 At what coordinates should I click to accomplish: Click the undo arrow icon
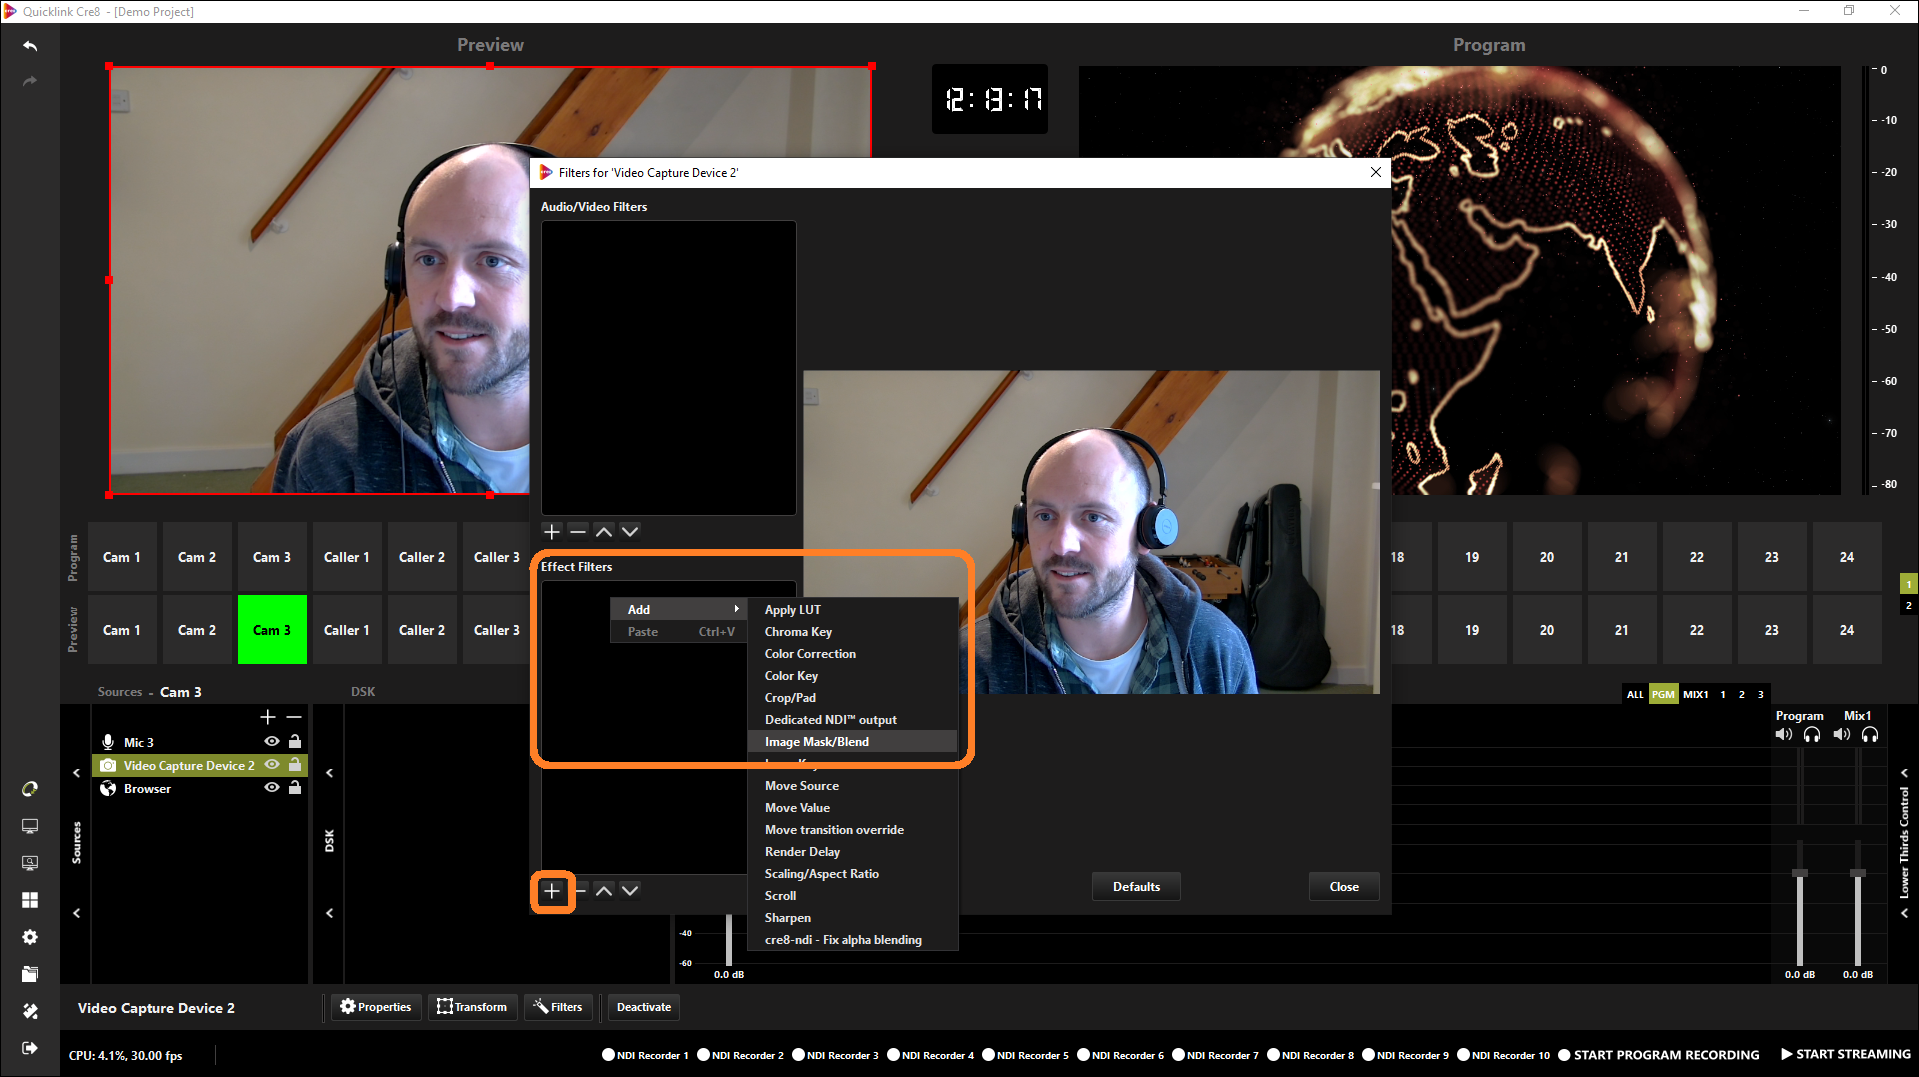click(x=30, y=46)
